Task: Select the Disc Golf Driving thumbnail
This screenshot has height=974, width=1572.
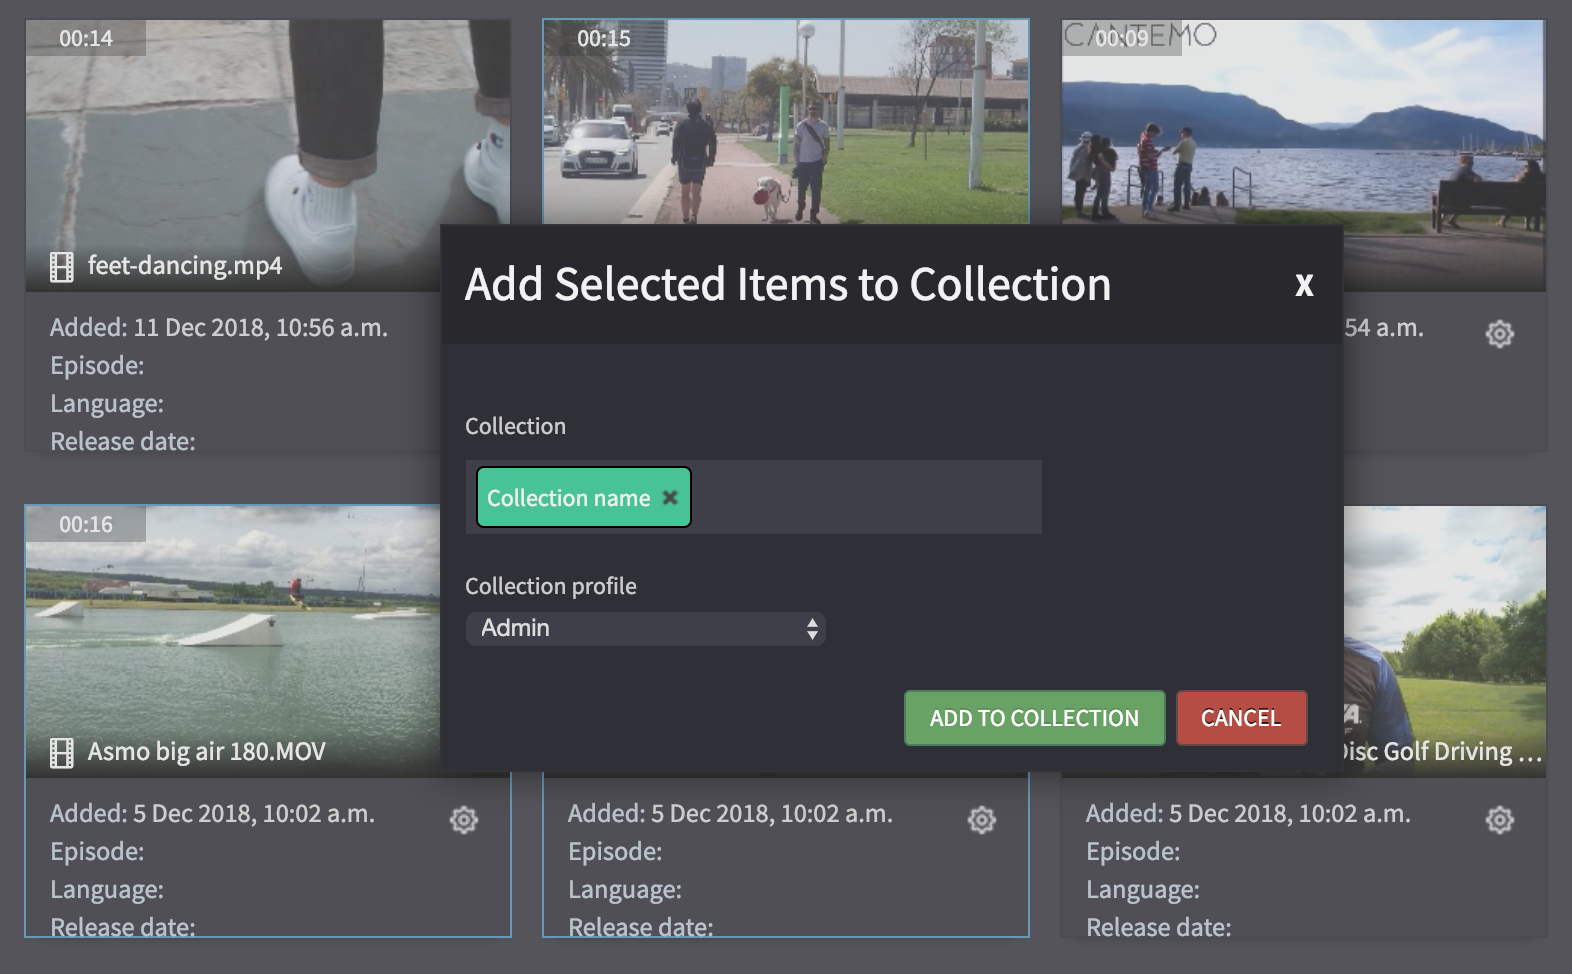Action: point(1444,641)
